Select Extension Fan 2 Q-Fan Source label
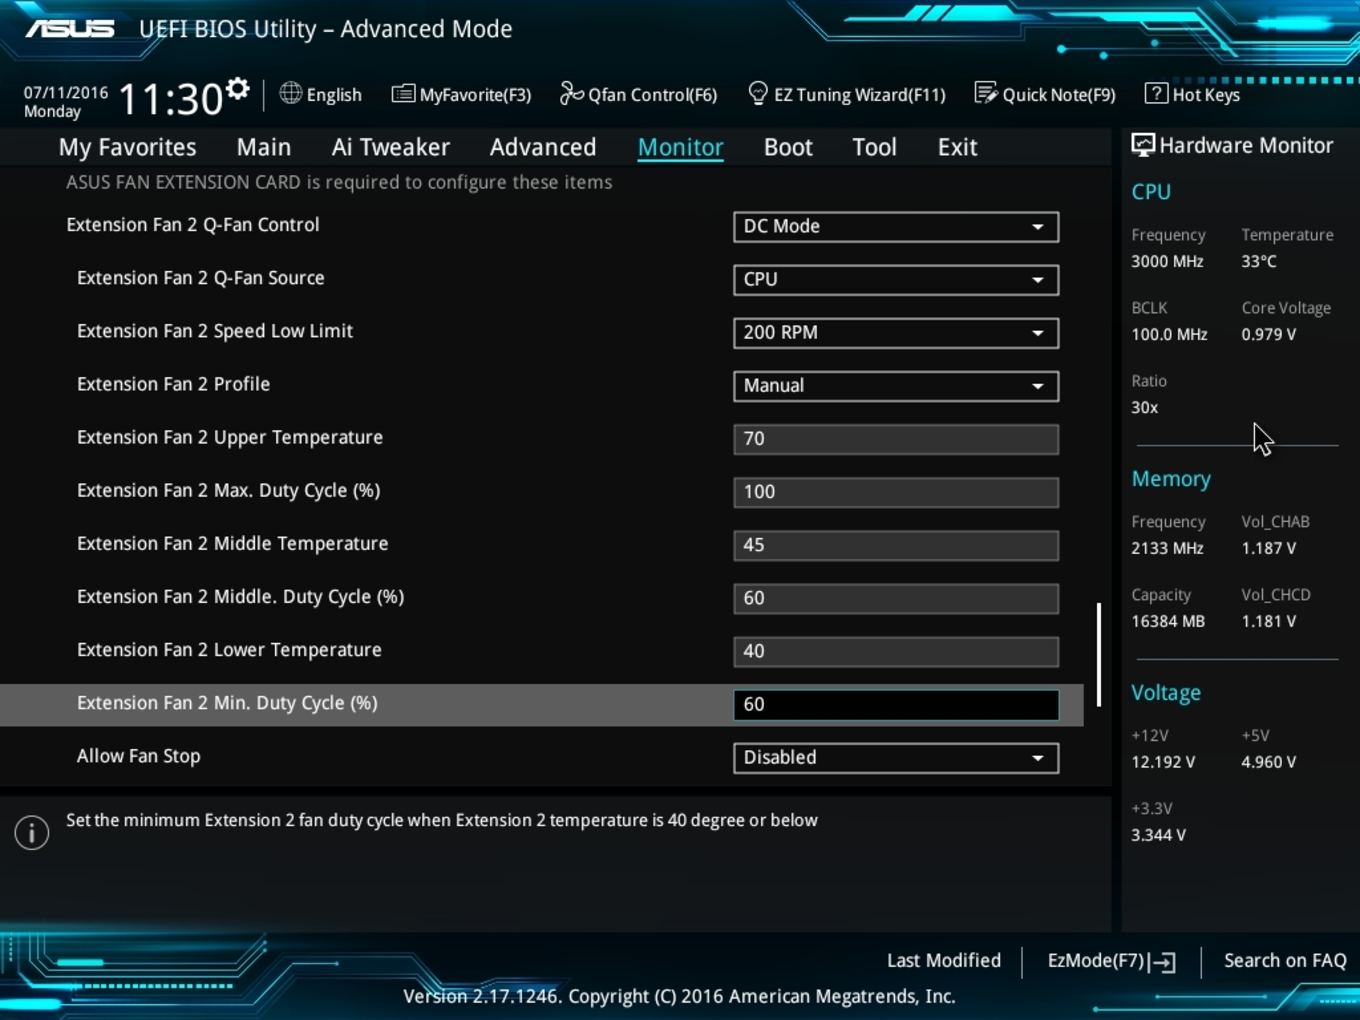1360x1020 pixels. (201, 278)
